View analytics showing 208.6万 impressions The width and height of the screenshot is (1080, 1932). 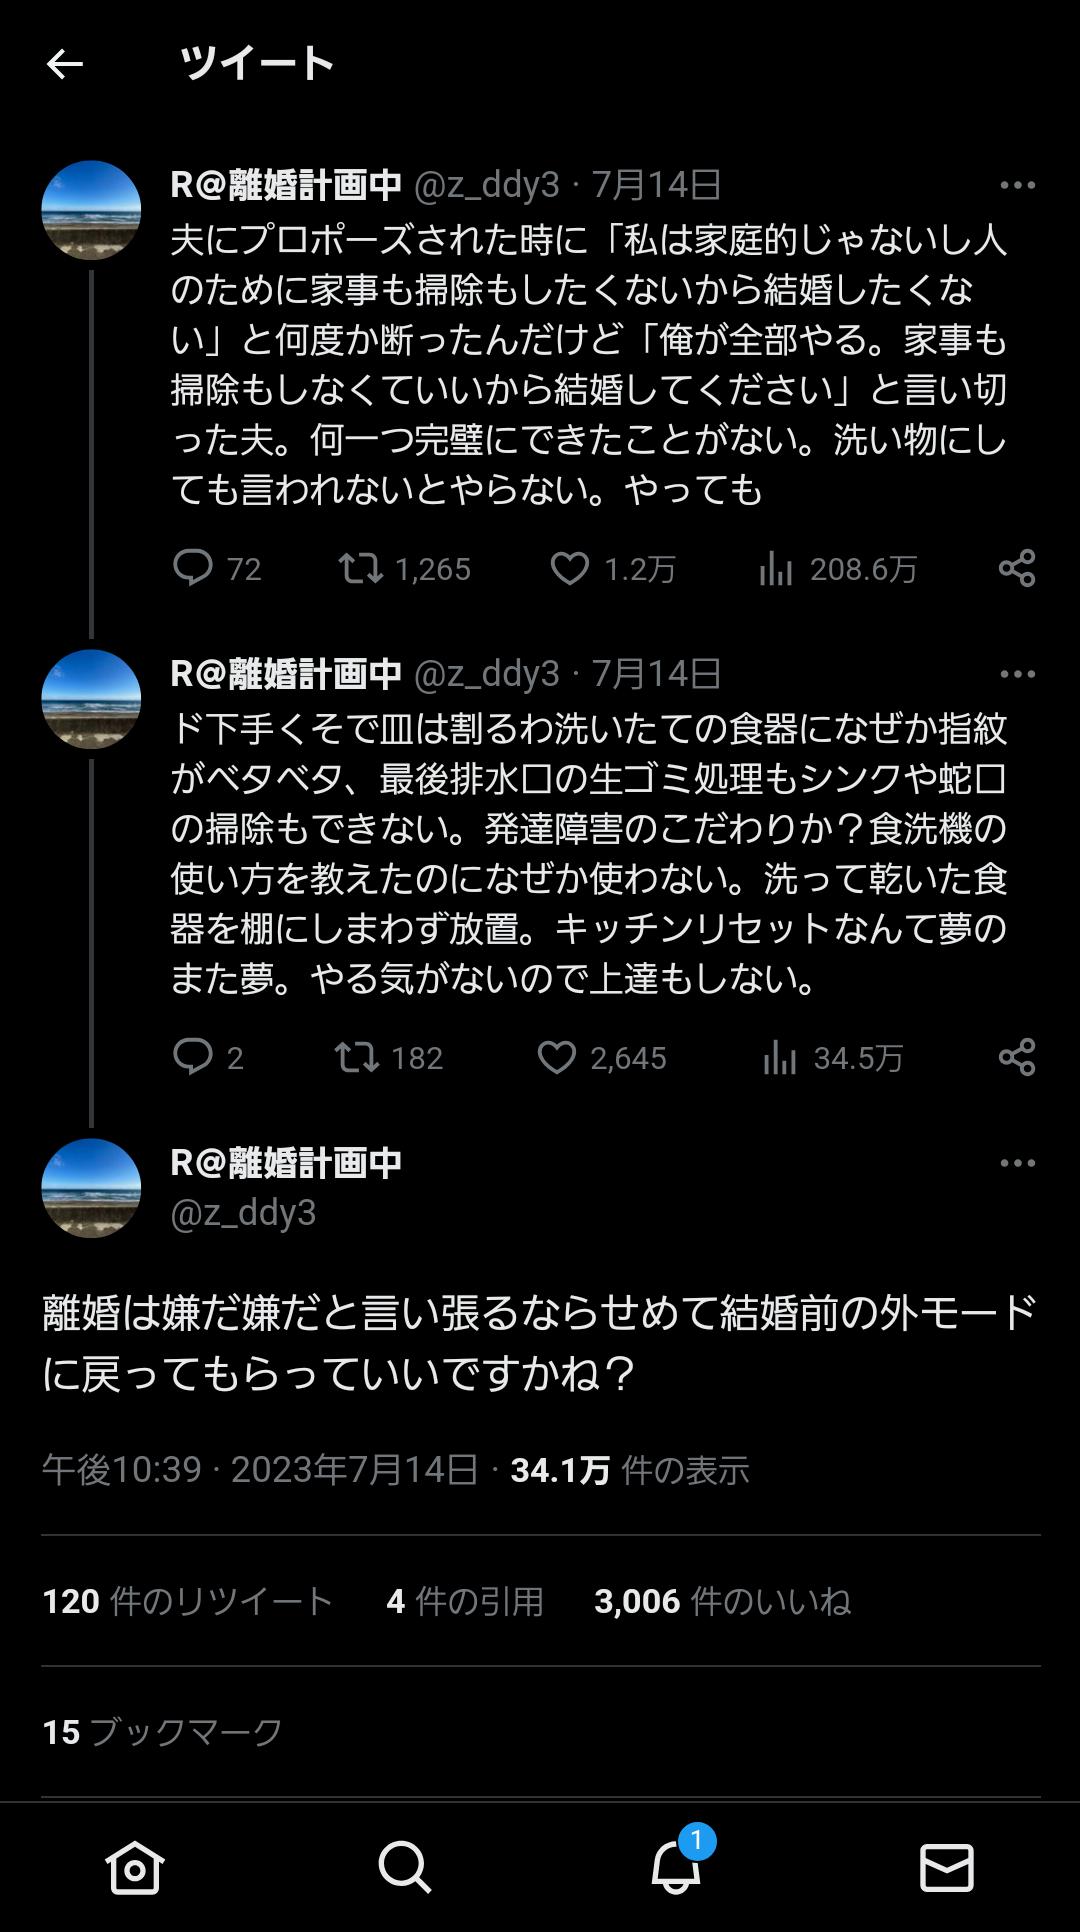click(x=776, y=568)
